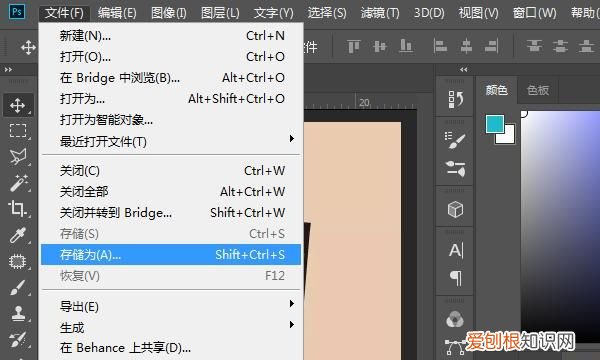Open the Paragraph panel icon
Viewport: 600px width, 360px height.
(x=455, y=278)
